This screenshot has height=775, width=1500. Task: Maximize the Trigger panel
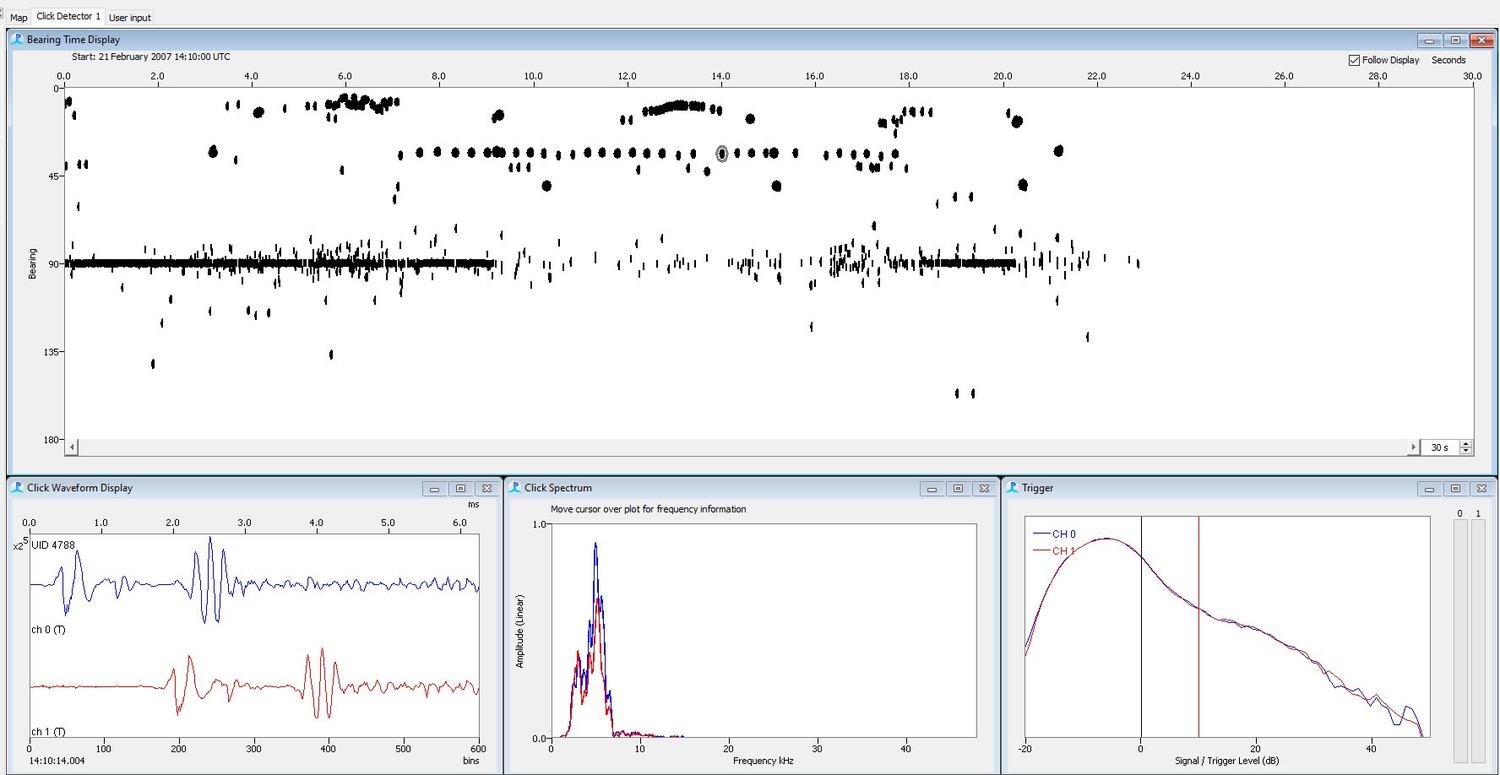(1455, 489)
